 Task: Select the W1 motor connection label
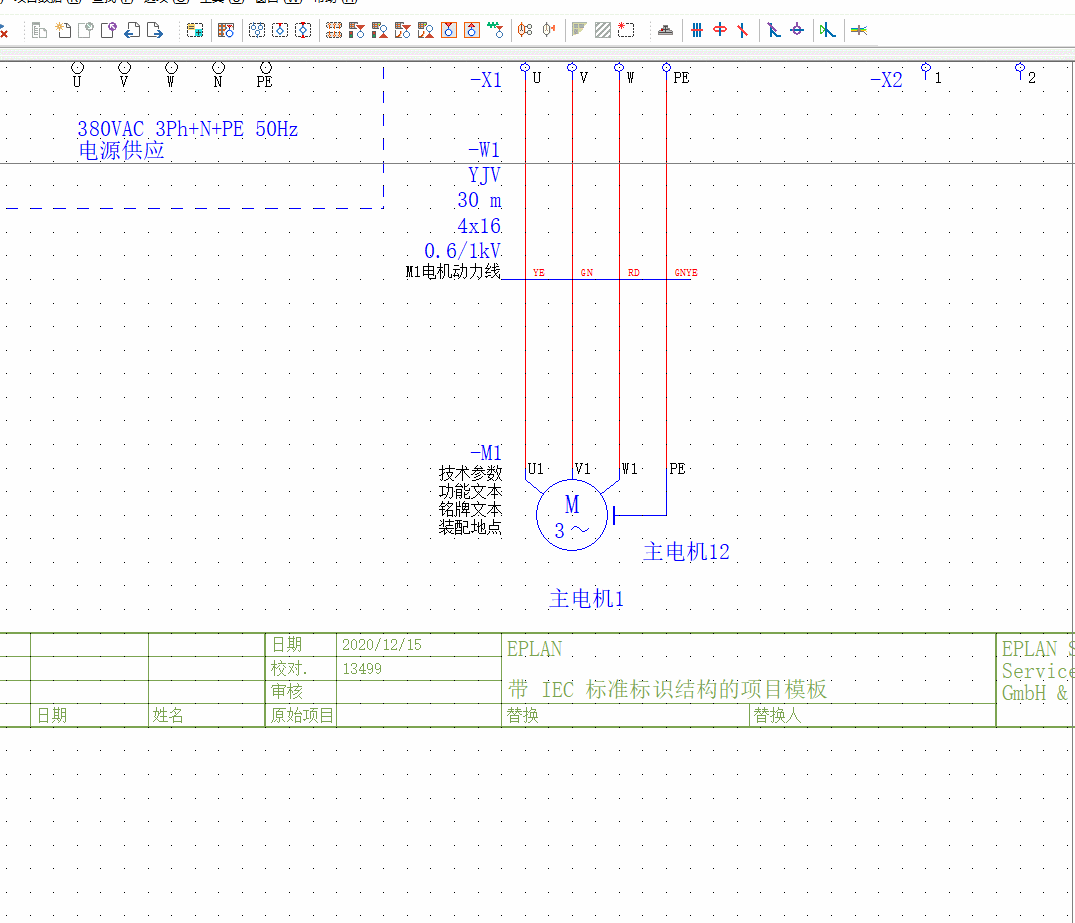click(629, 469)
